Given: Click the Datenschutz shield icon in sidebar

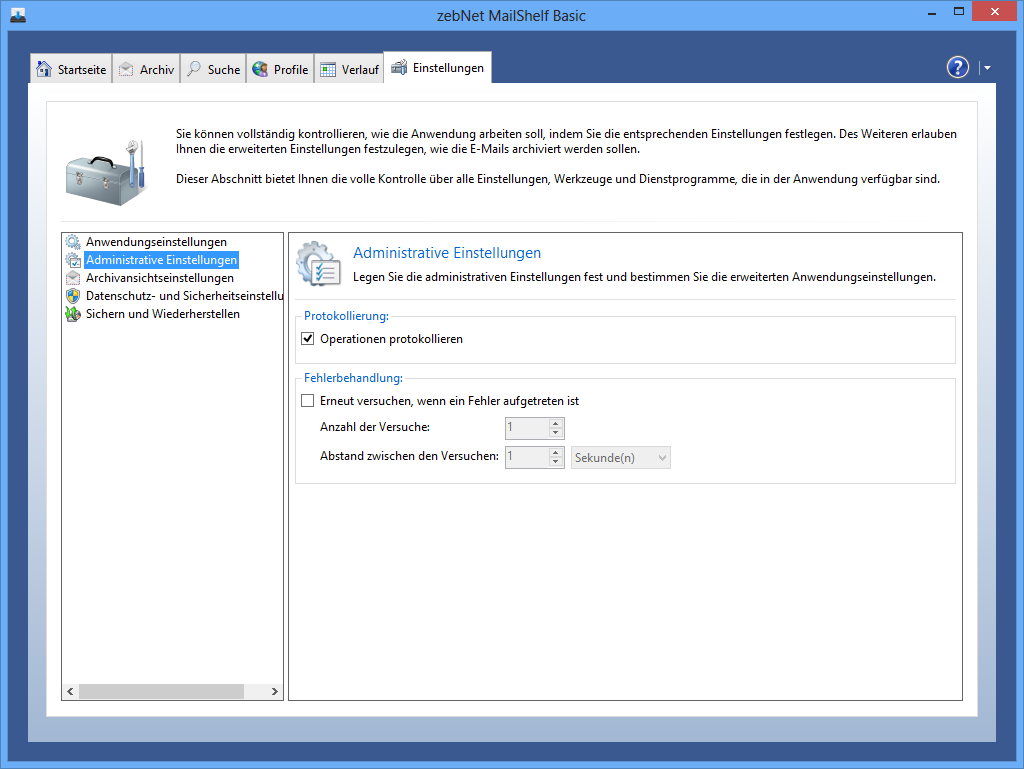Looking at the screenshot, I should point(73,296).
